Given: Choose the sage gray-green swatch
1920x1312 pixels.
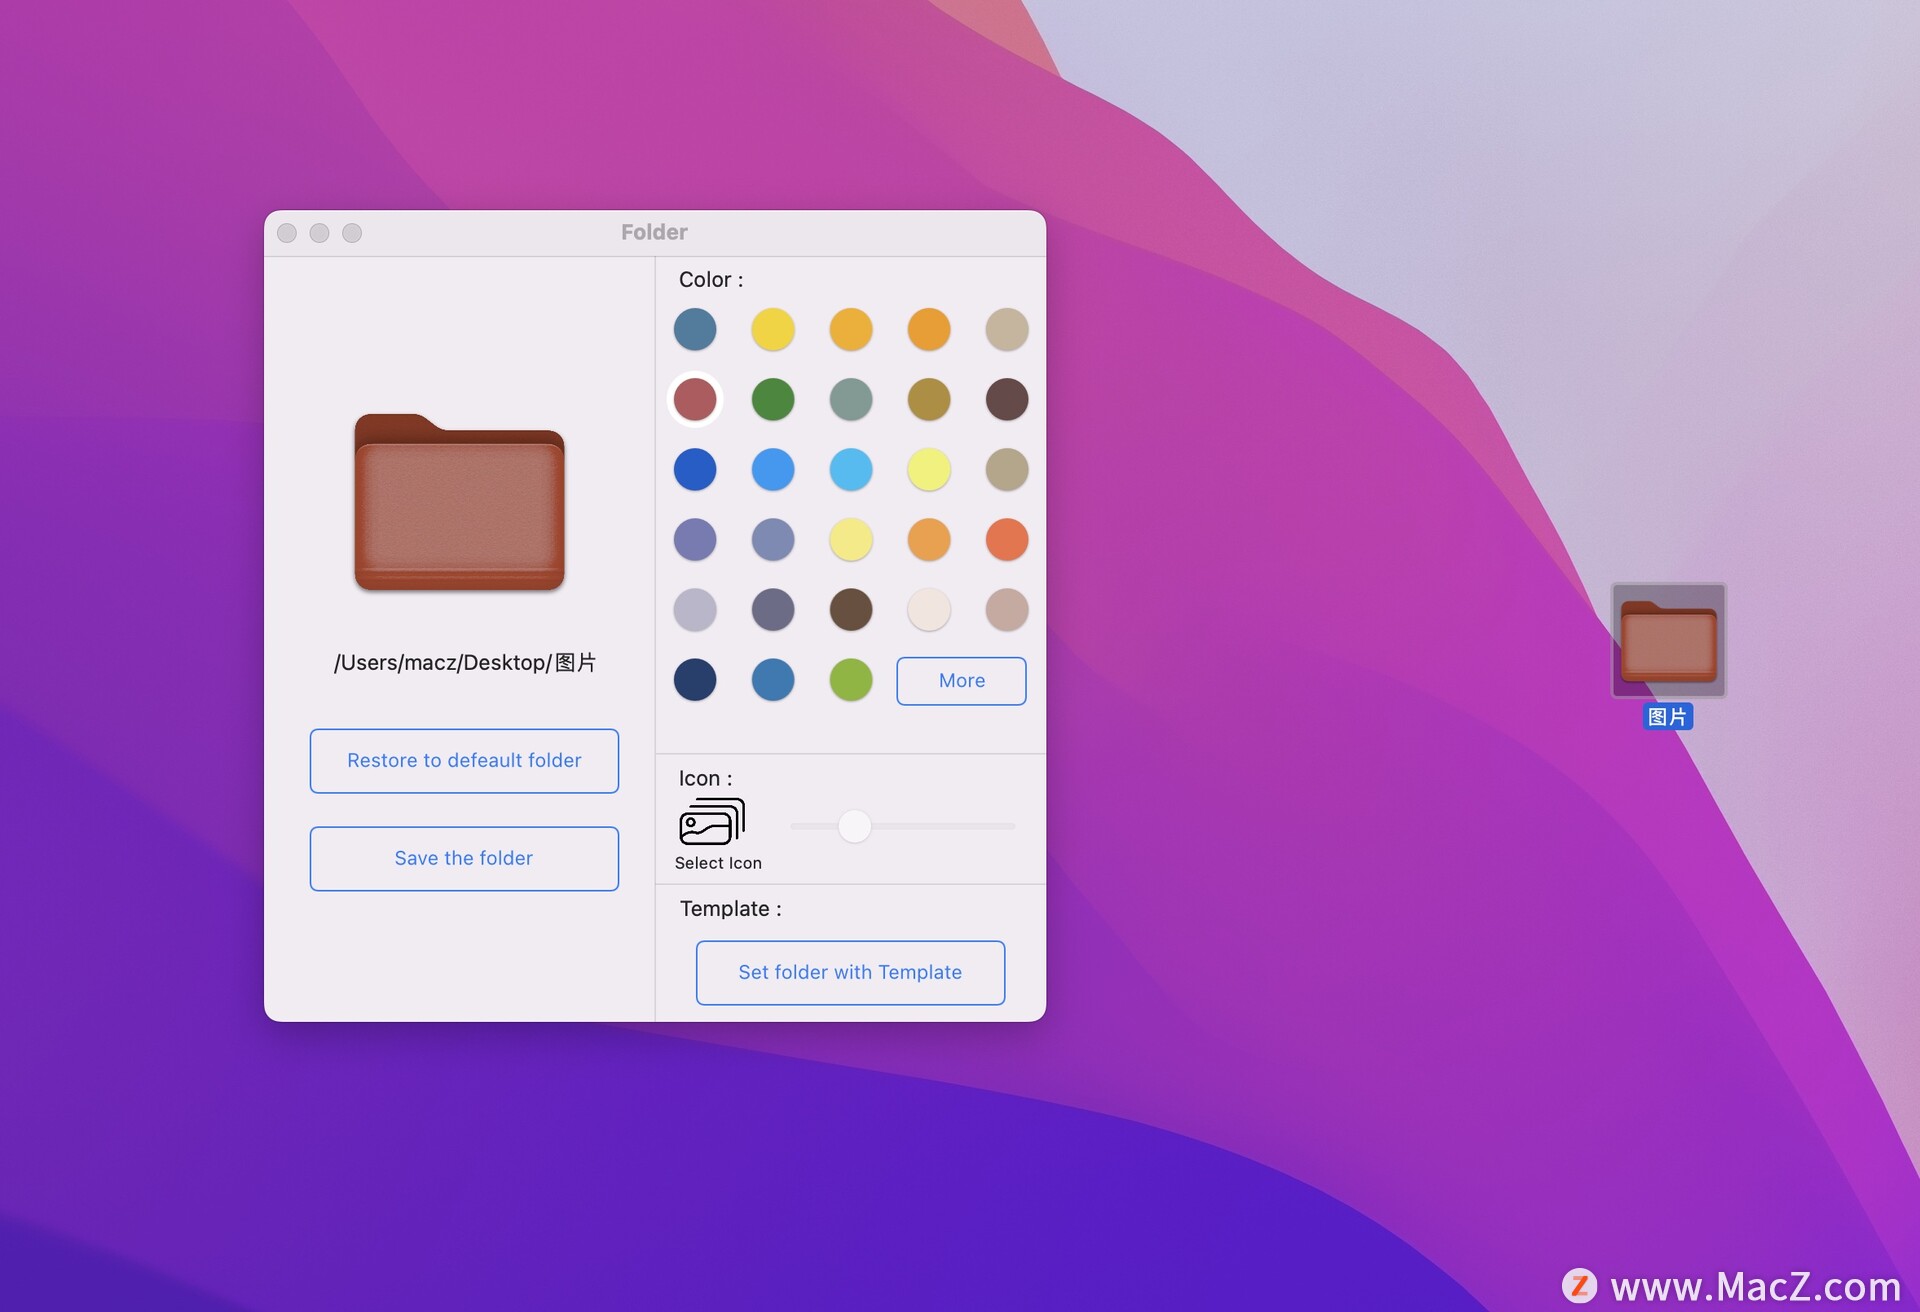Looking at the screenshot, I should (851, 399).
